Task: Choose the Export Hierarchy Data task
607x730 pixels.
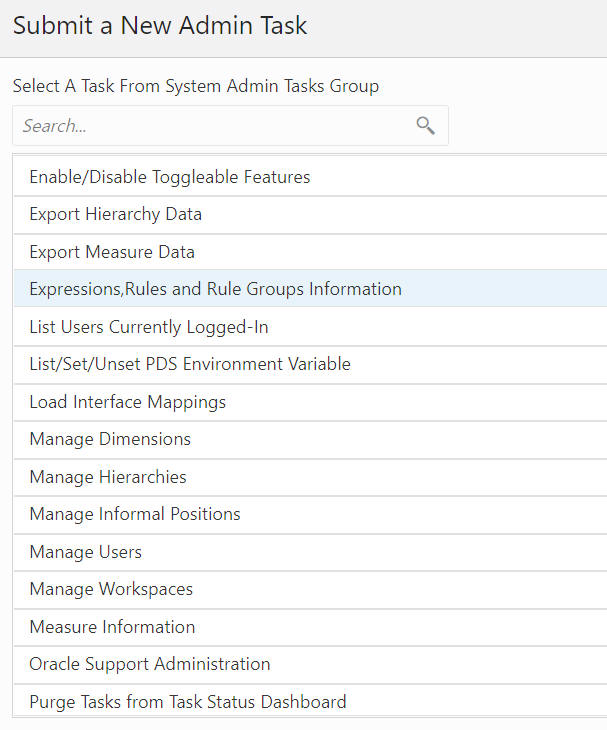Action: pyautogui.click(x=116, y=214)
